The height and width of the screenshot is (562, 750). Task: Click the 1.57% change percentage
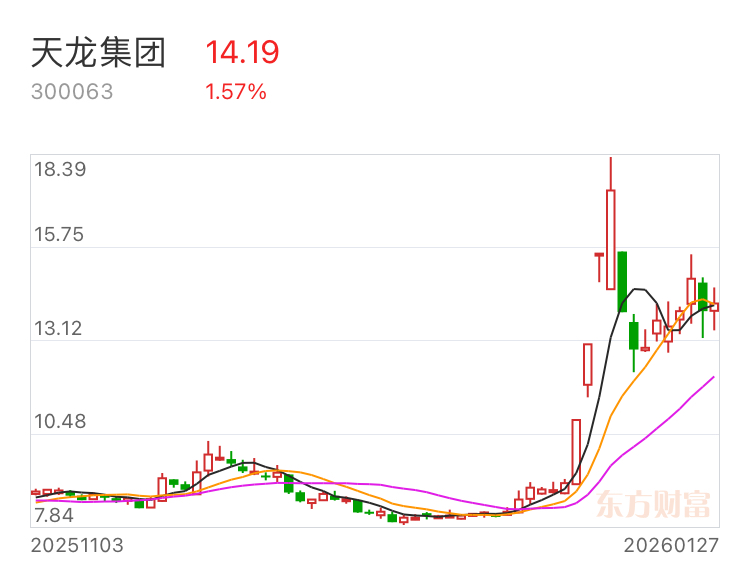[236, 92]
